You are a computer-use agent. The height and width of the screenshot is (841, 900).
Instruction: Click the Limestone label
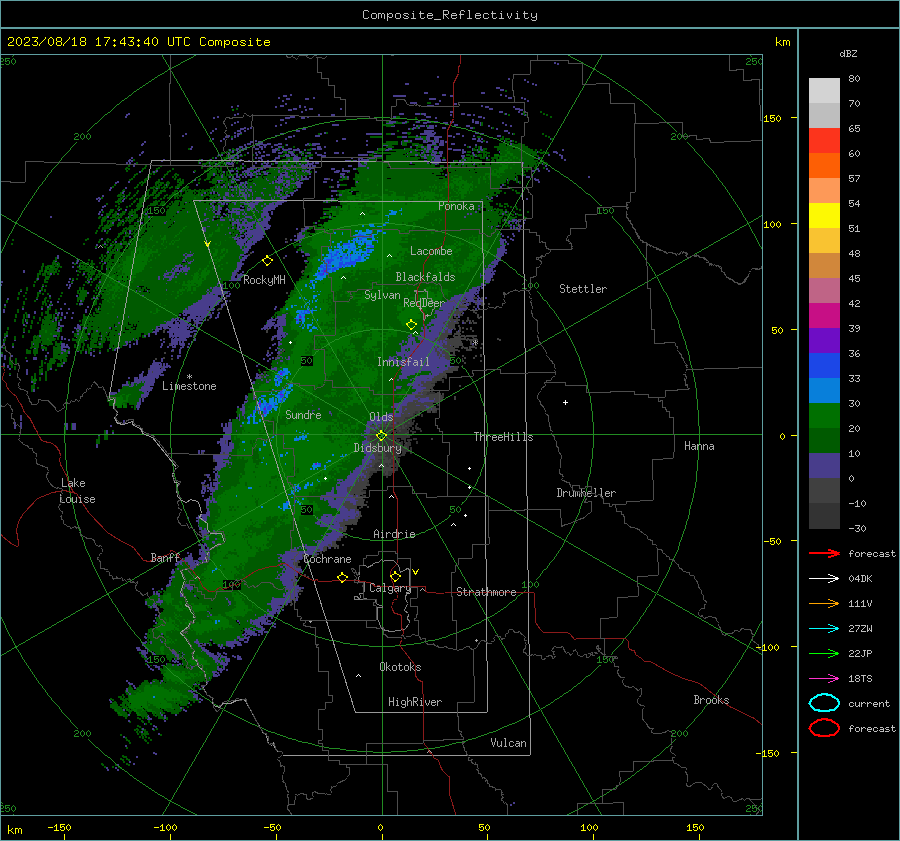click(189, 386)
